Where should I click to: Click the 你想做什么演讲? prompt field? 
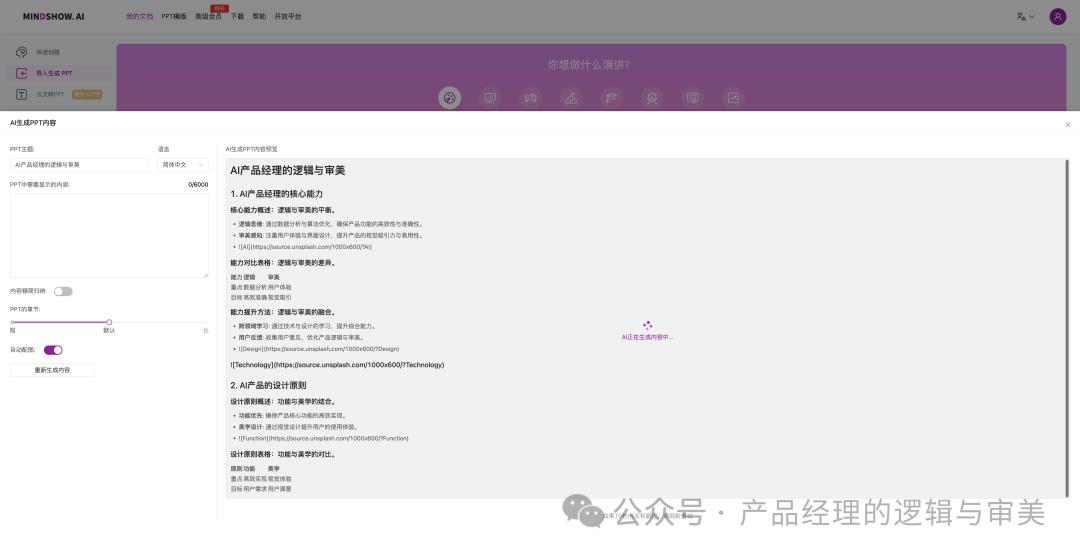tap(588, 65)
